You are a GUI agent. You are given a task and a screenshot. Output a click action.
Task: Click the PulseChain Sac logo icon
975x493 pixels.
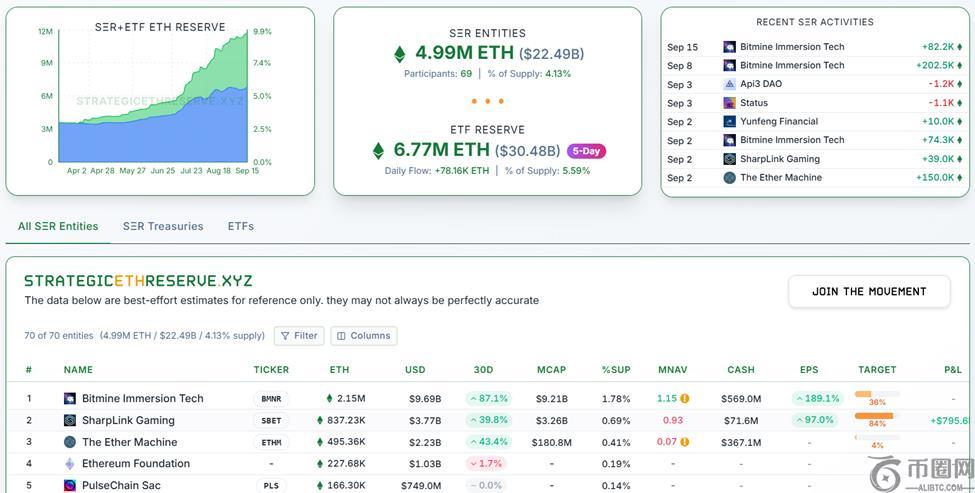coord(70,486)
